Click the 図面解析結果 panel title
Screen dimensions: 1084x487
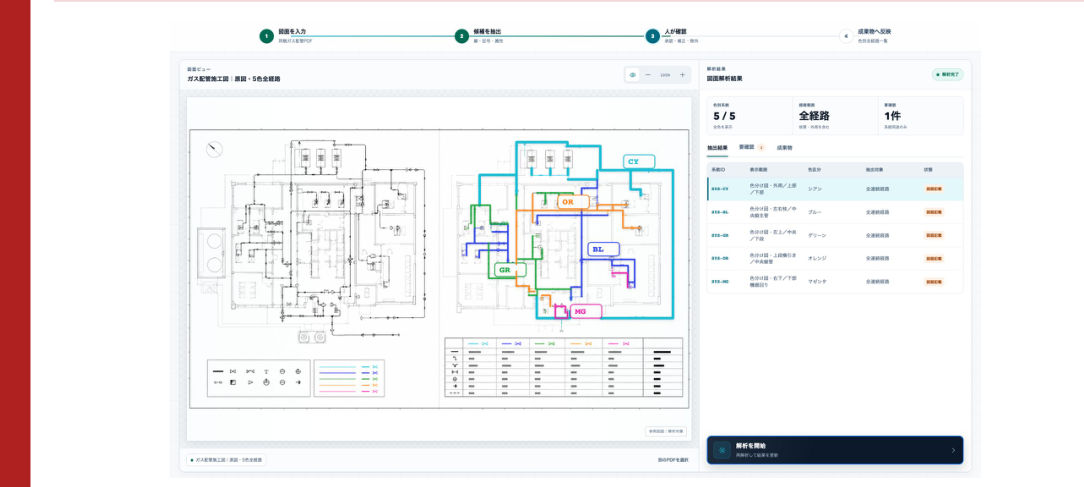click(725, 79)
